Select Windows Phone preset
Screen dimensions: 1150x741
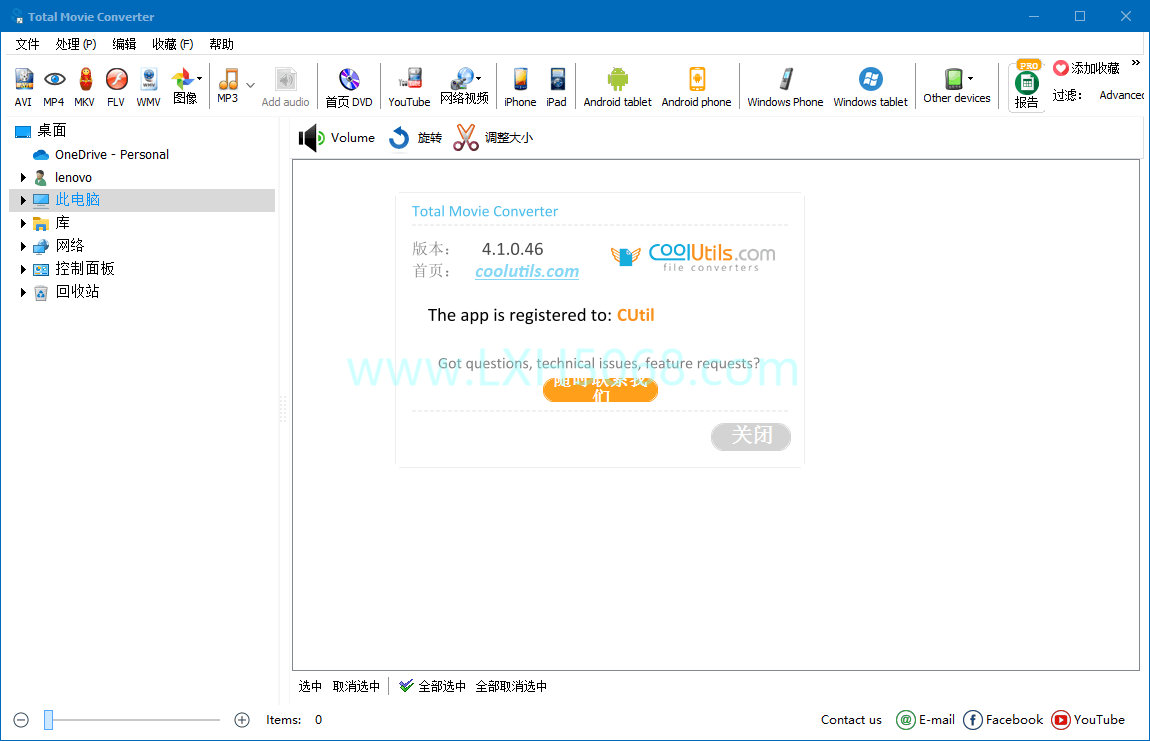pyautogui.click(x=785, y=87)
